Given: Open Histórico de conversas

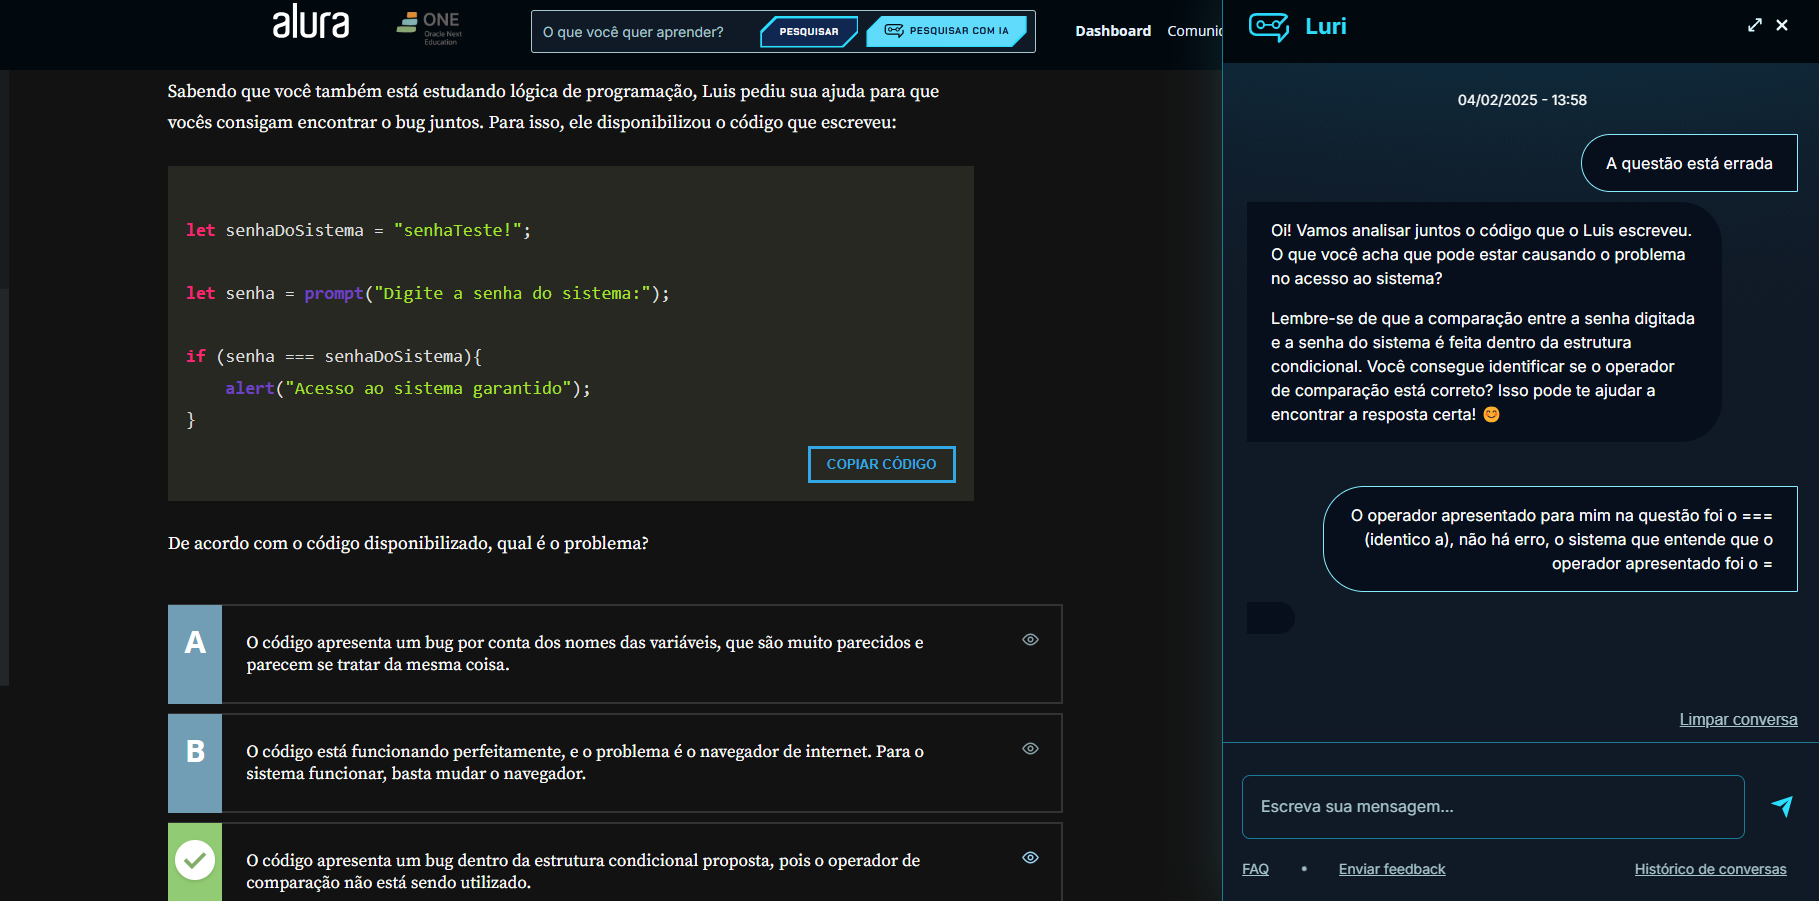Looking at the screenshot, I should 1710,869.
